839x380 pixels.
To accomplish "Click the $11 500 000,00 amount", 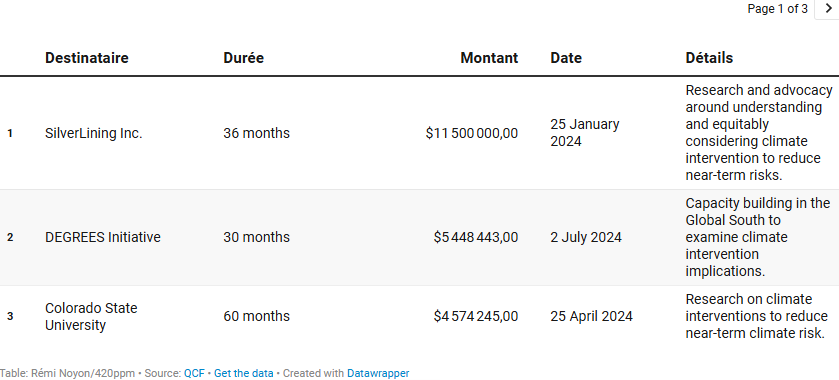I will [x=472, y=133].
